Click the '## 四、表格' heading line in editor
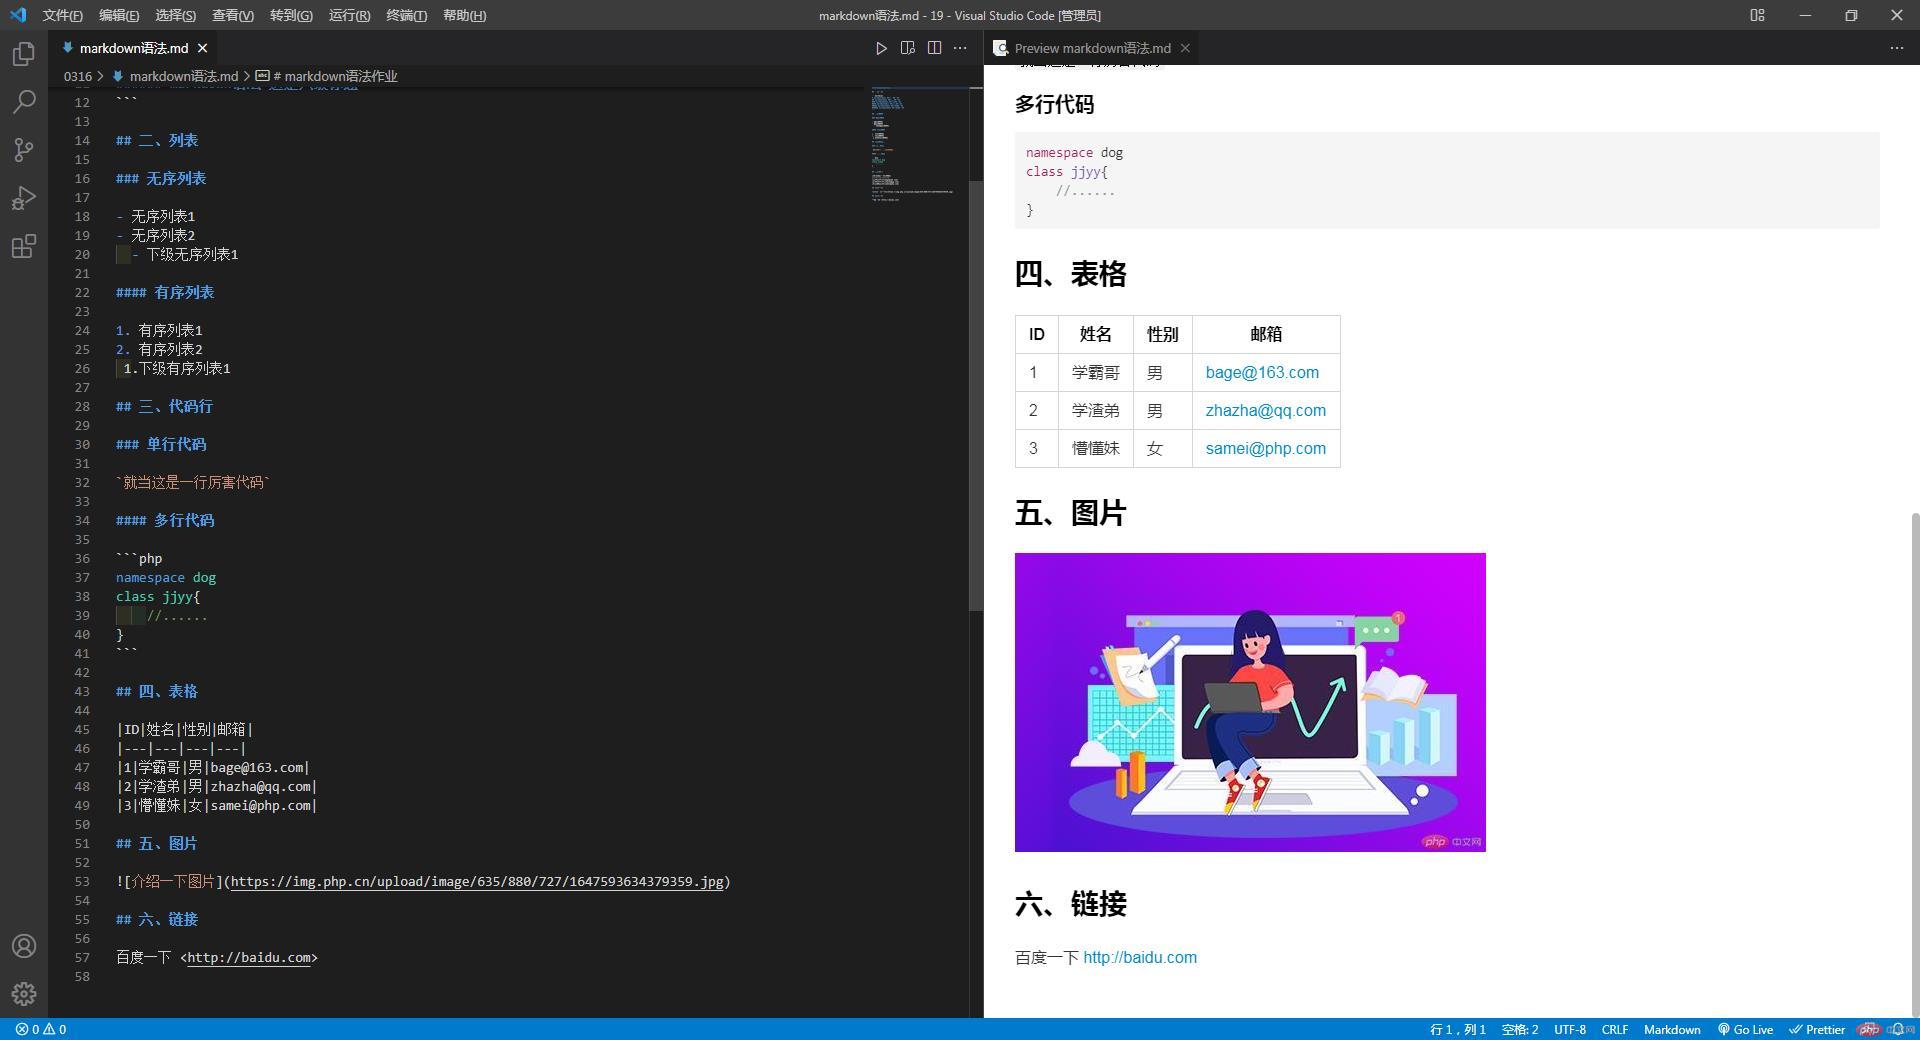 coord(157,691)
